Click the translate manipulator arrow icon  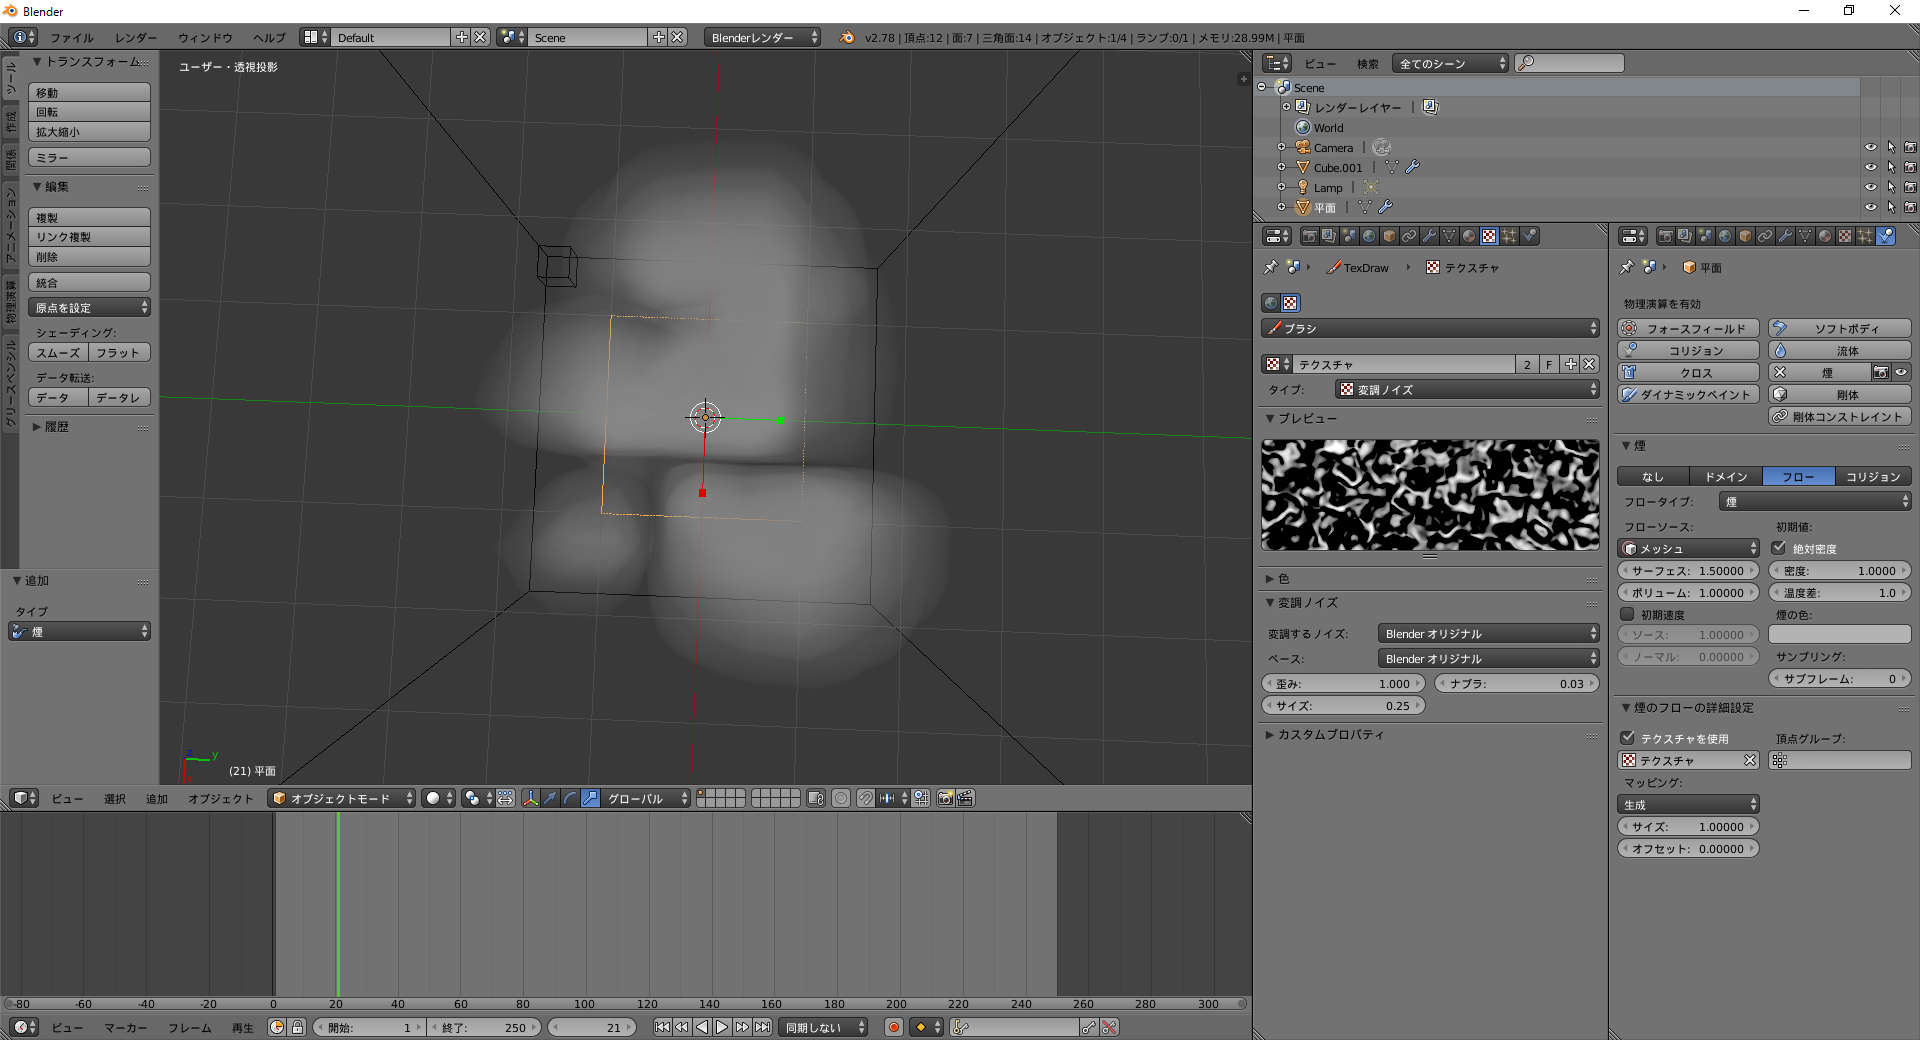tap(550, 798)
